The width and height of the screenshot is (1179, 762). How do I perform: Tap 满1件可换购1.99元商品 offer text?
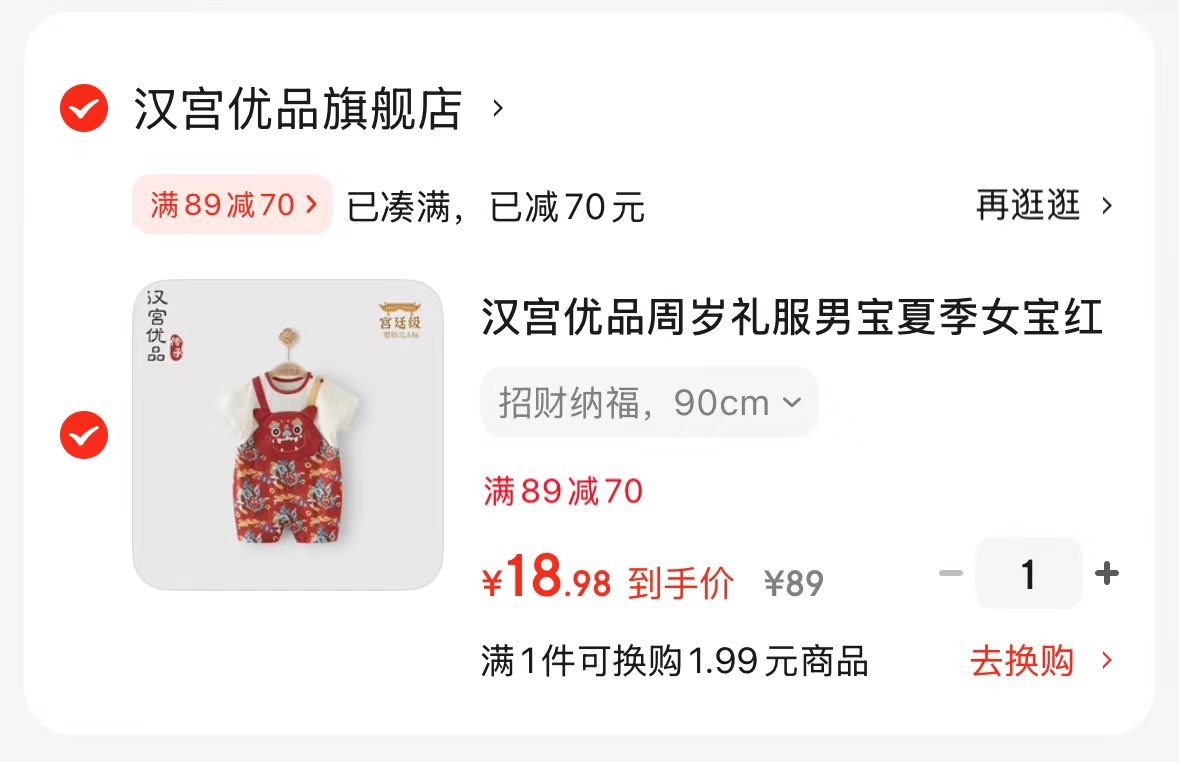tap(674, 662)
